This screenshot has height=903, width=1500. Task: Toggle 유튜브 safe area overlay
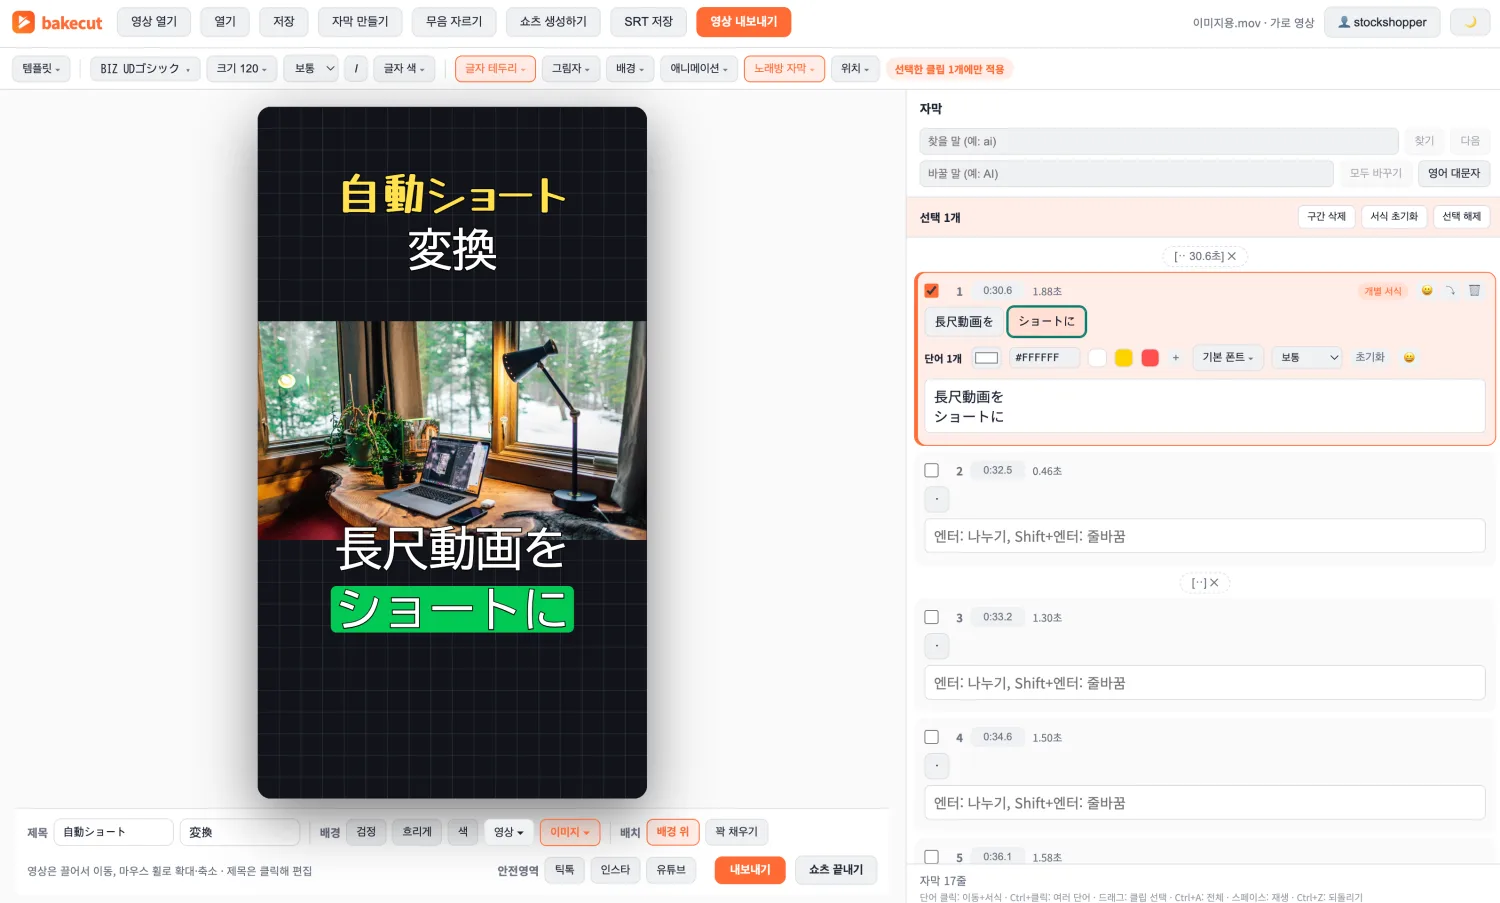click(671, 870)
